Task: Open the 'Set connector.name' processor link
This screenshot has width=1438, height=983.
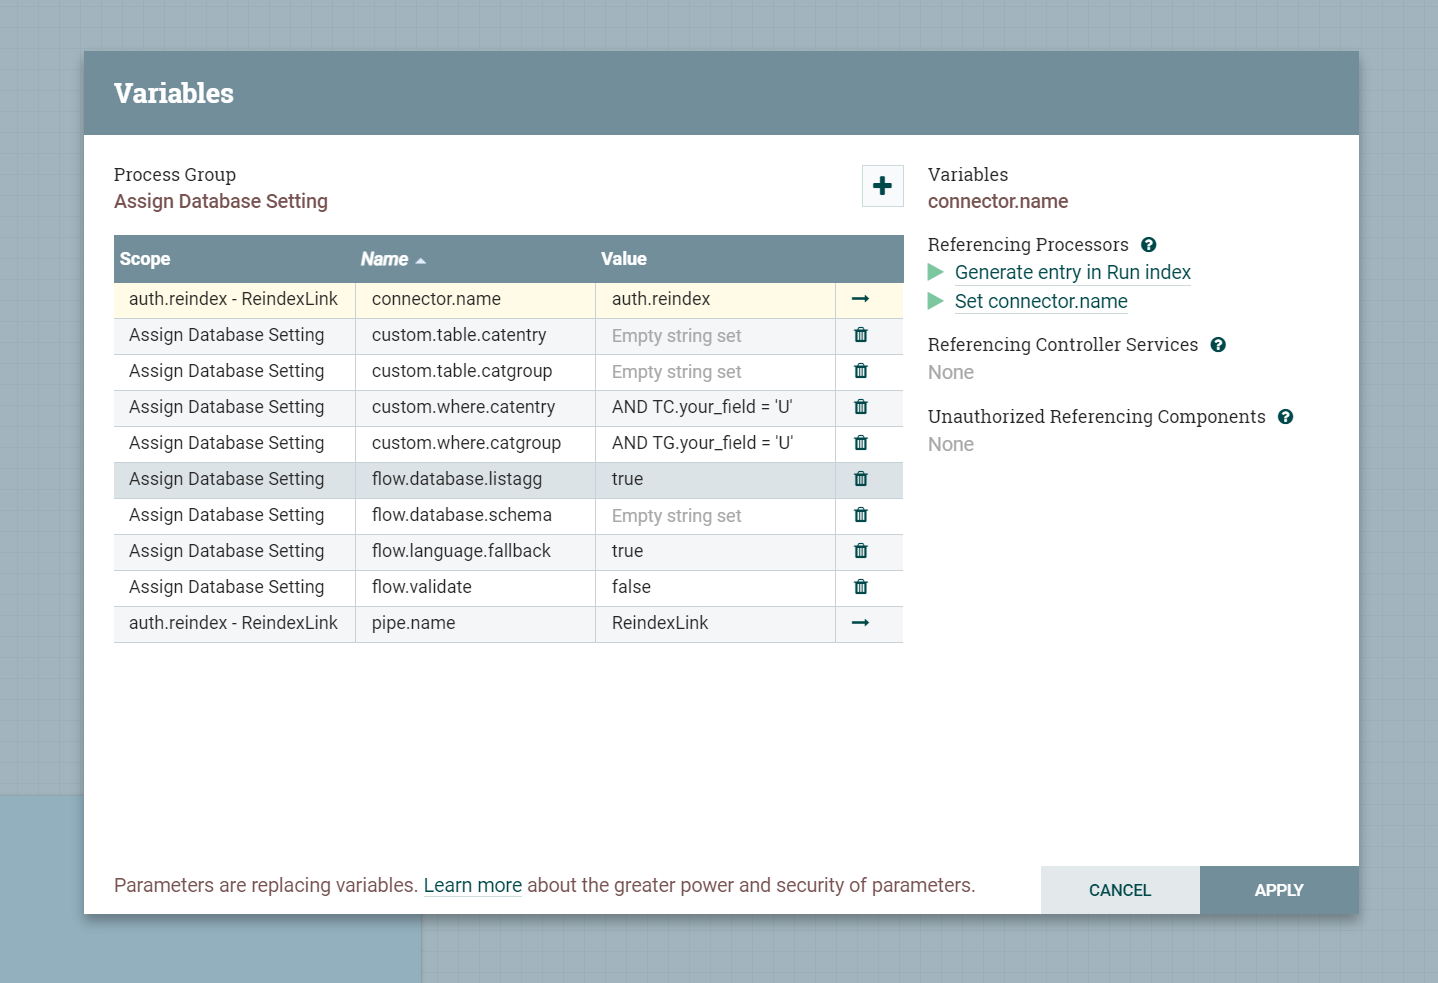Action: pyautogui.click(x=1040, y=302)
